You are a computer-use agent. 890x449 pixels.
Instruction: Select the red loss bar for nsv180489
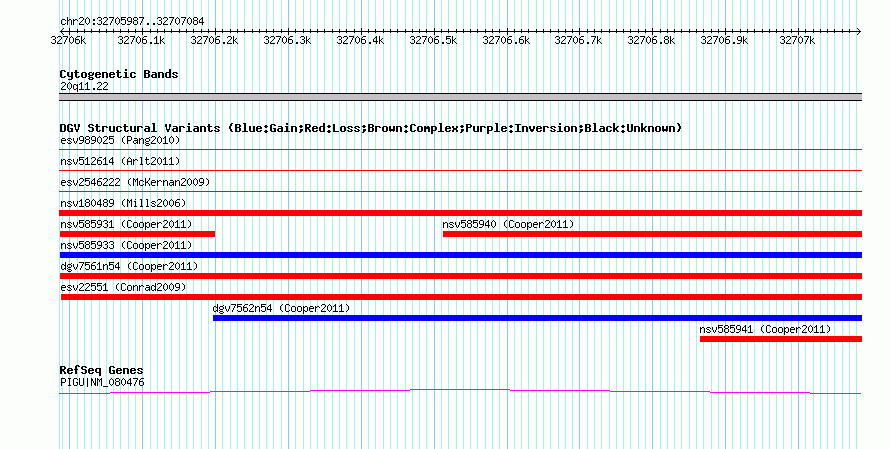(461, 213)
